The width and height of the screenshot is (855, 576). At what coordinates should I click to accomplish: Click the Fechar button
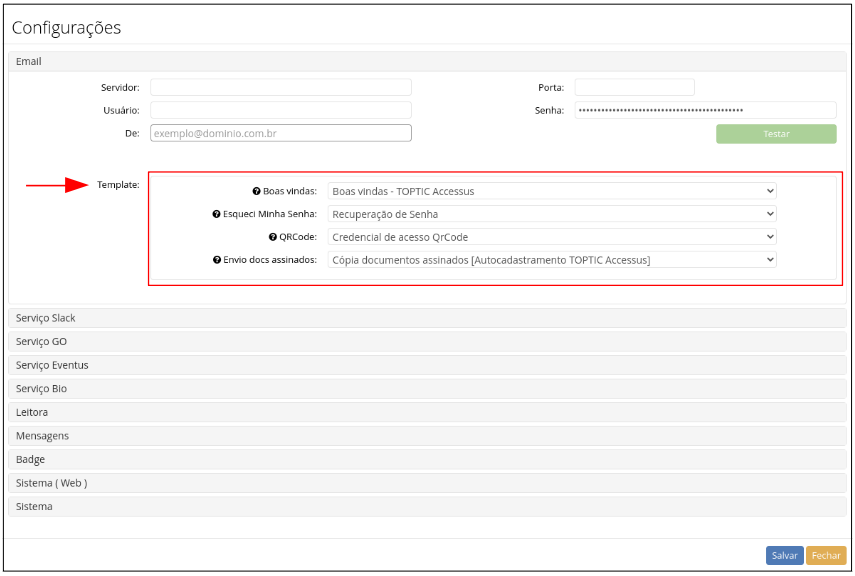[826, 555]
